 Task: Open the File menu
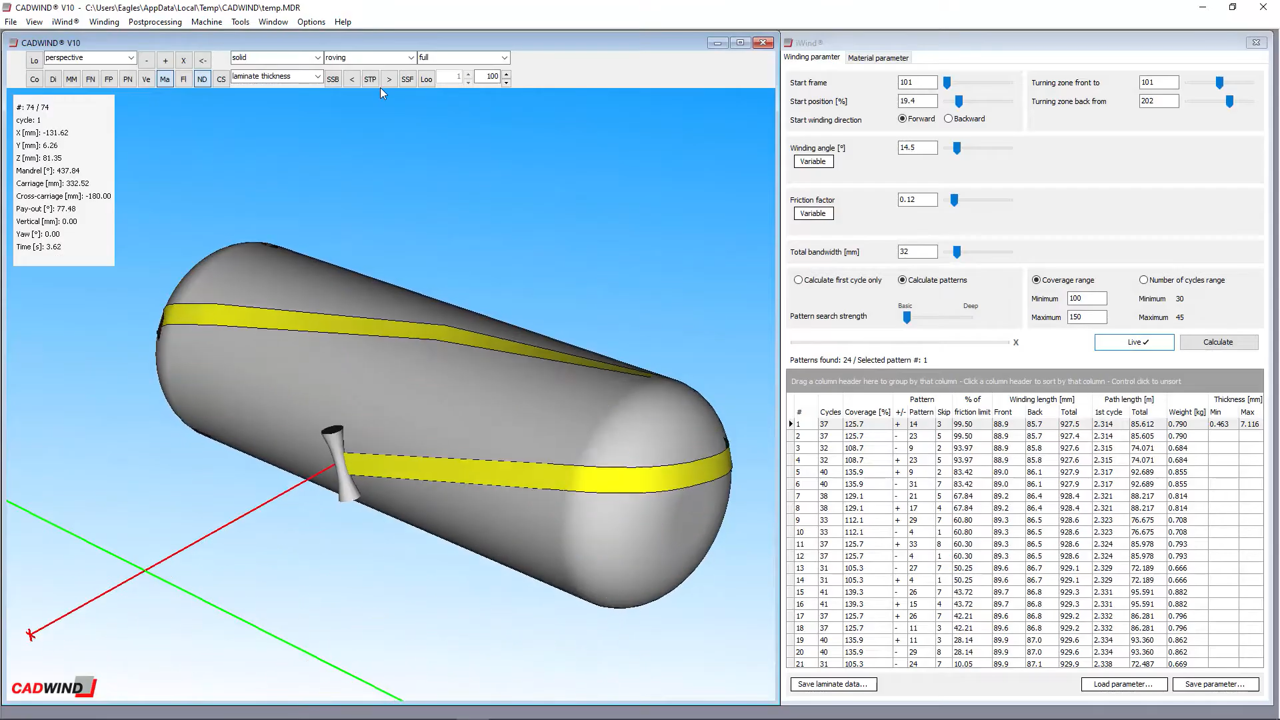pos(11,22)
